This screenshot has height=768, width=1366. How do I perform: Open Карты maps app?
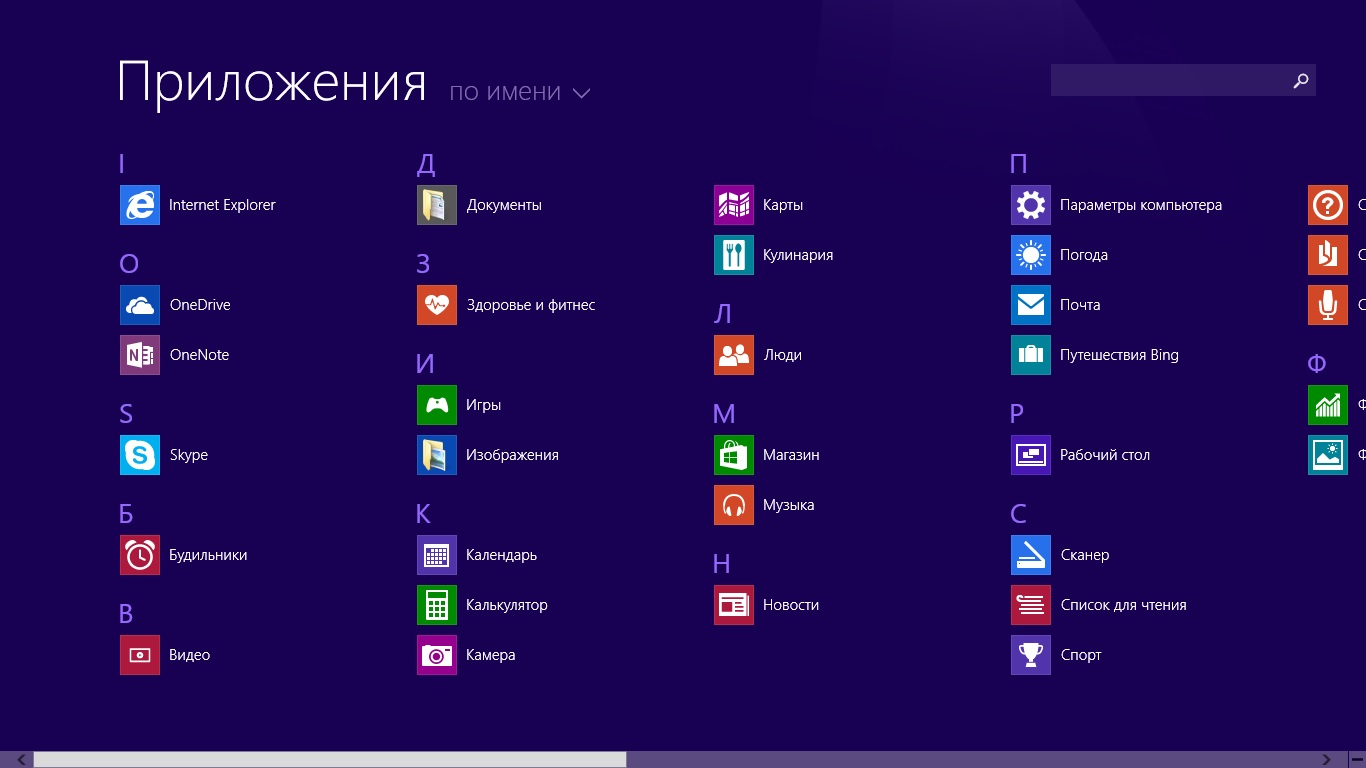coord(759,205)
